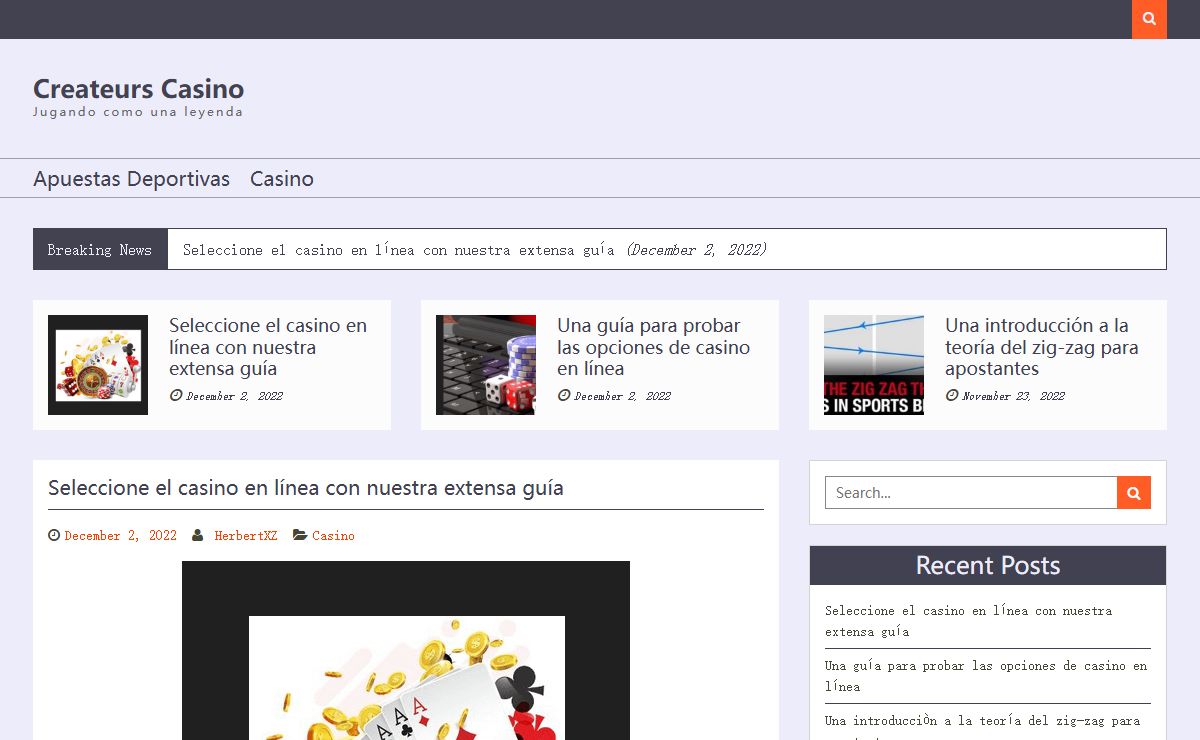Click clock icon under first featured card

(x=175, y=395)
